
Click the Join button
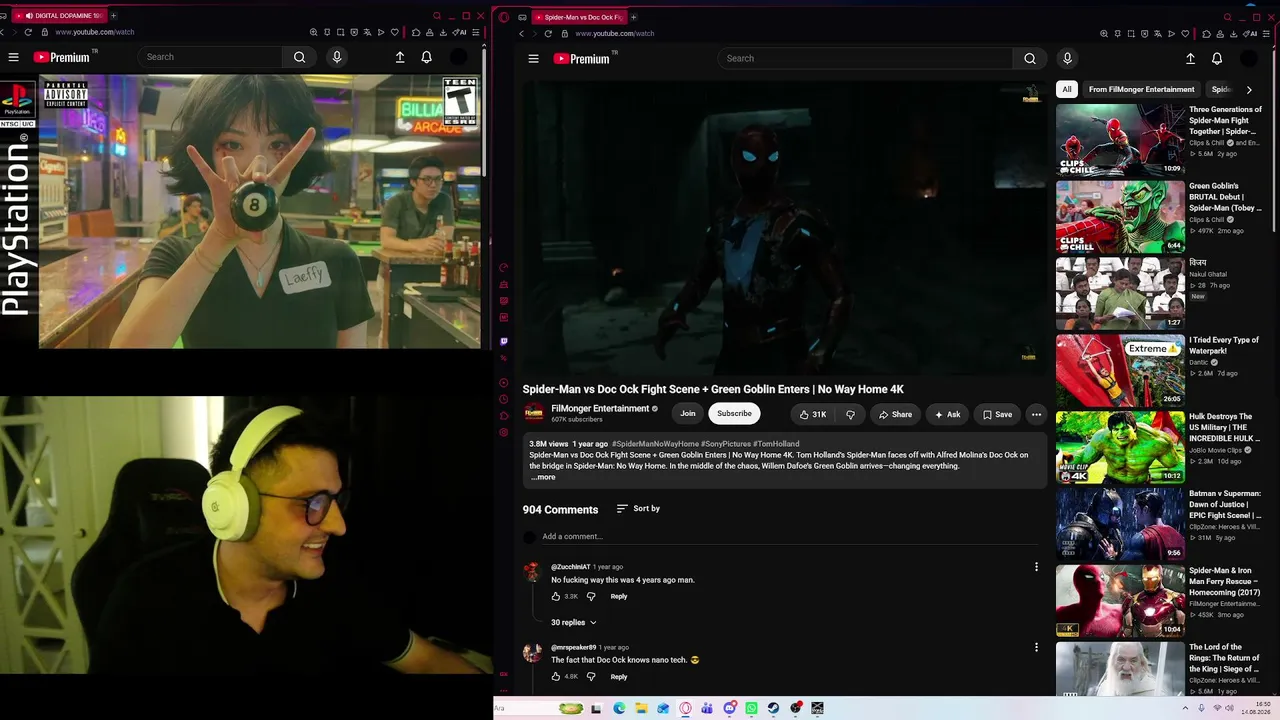tap(688, 414)
